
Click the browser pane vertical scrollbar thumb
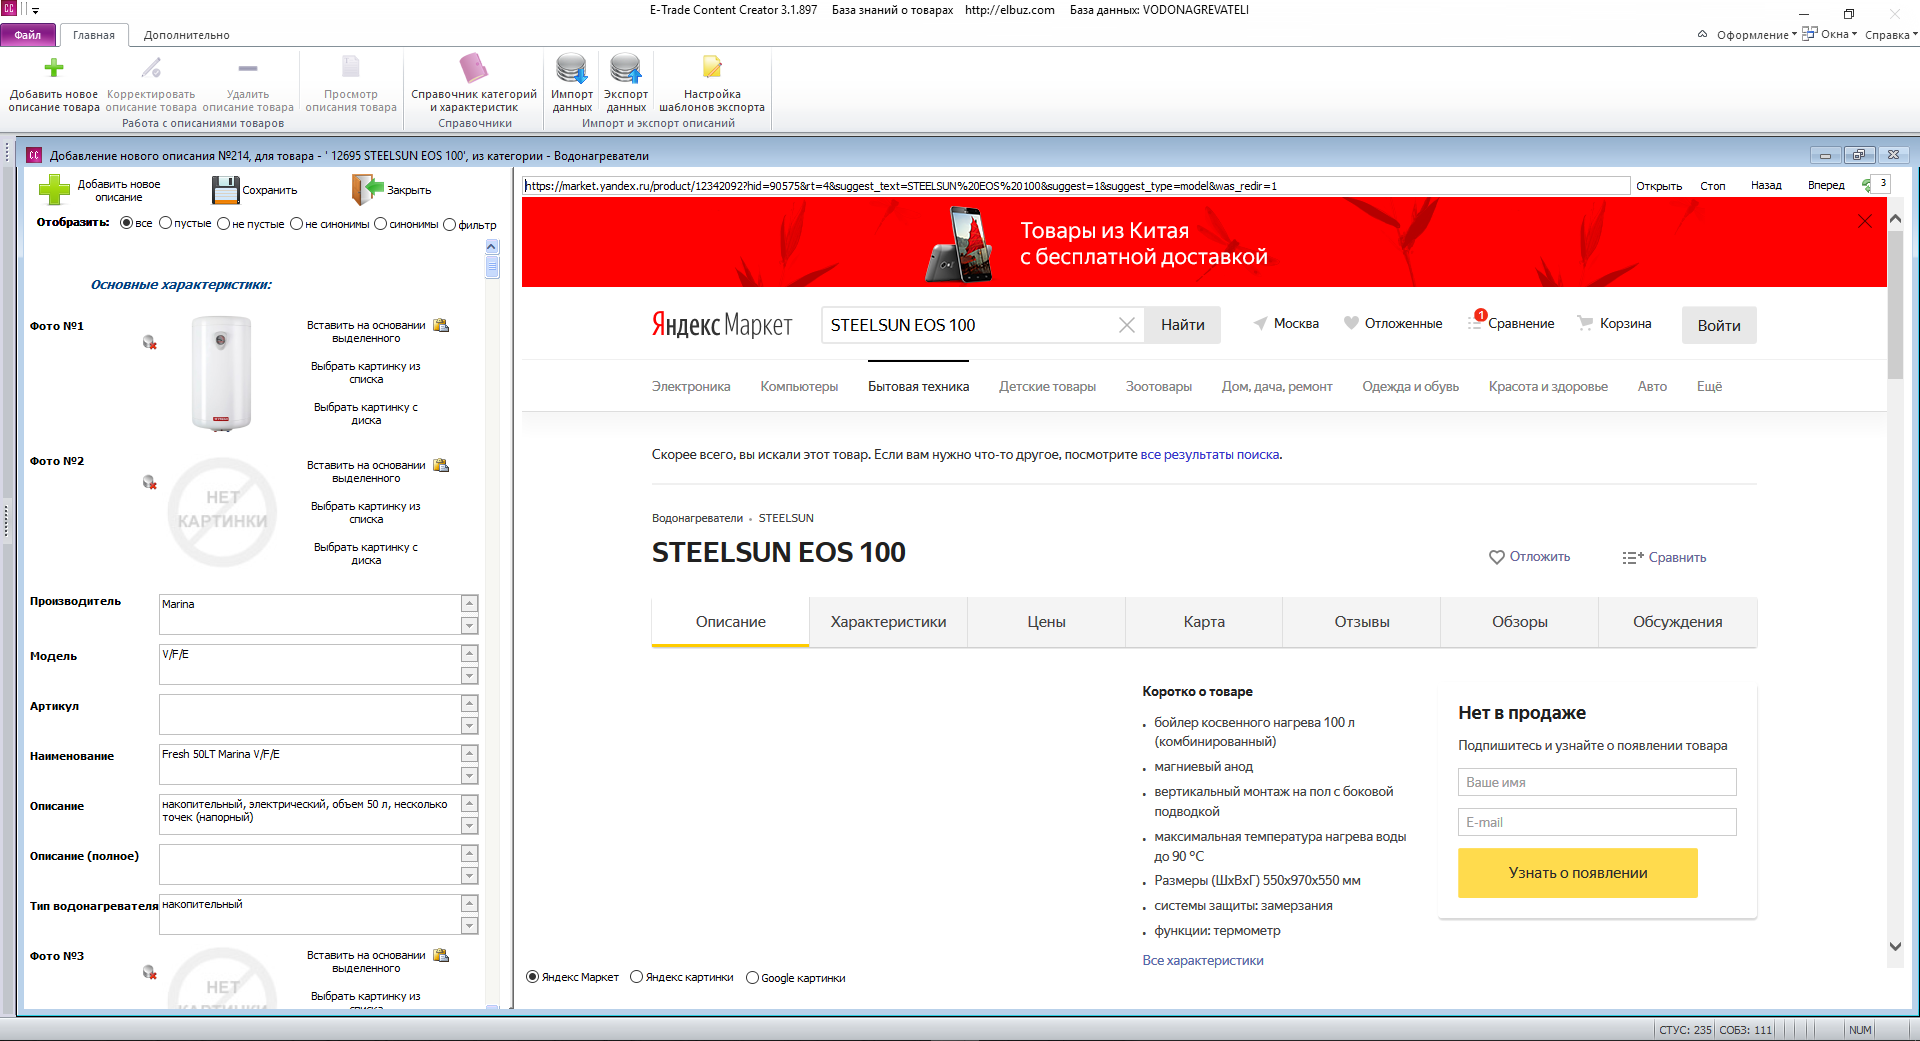tap(1895, 305)
